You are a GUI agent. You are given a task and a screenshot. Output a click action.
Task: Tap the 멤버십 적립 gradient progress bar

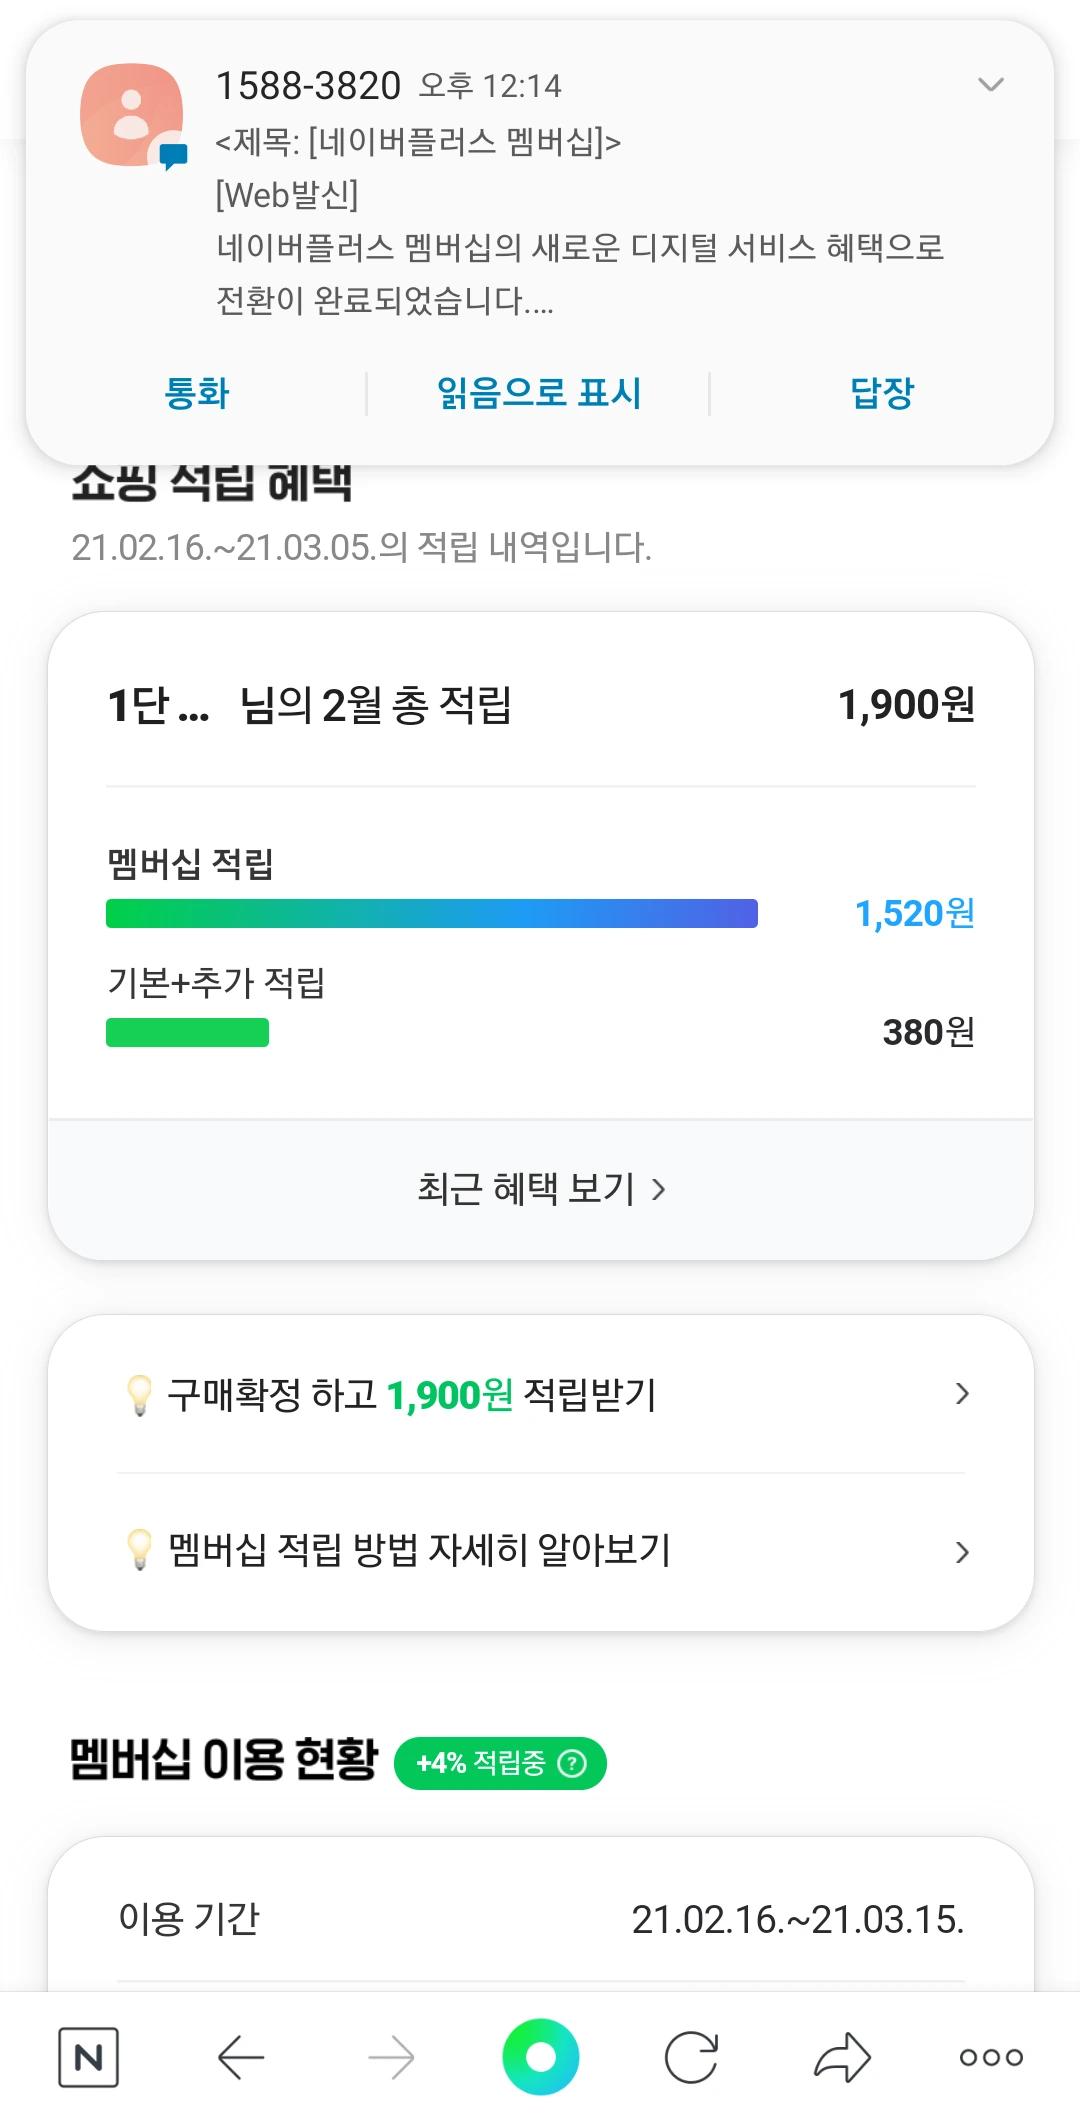tap(432, 914)
